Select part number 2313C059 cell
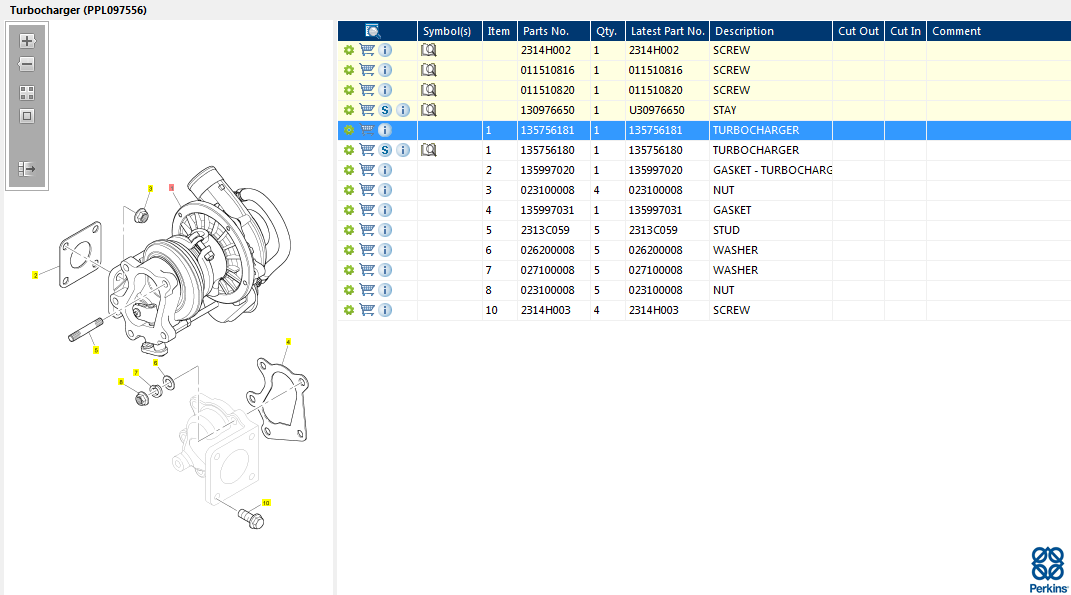 click(x=553, y=230)
